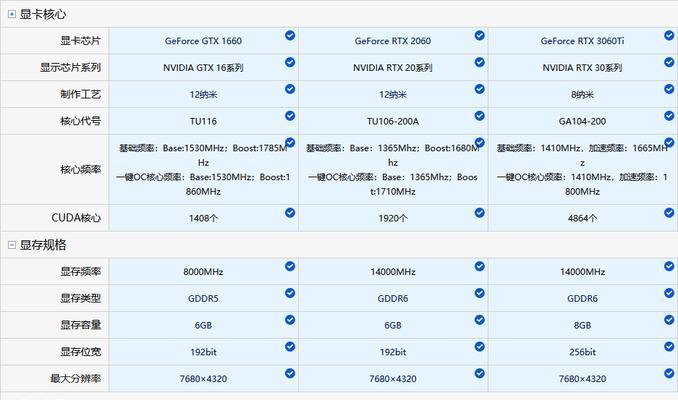
Task: Click check mark in GTX 1660 核心频率 cell
Action: [290, 143]
